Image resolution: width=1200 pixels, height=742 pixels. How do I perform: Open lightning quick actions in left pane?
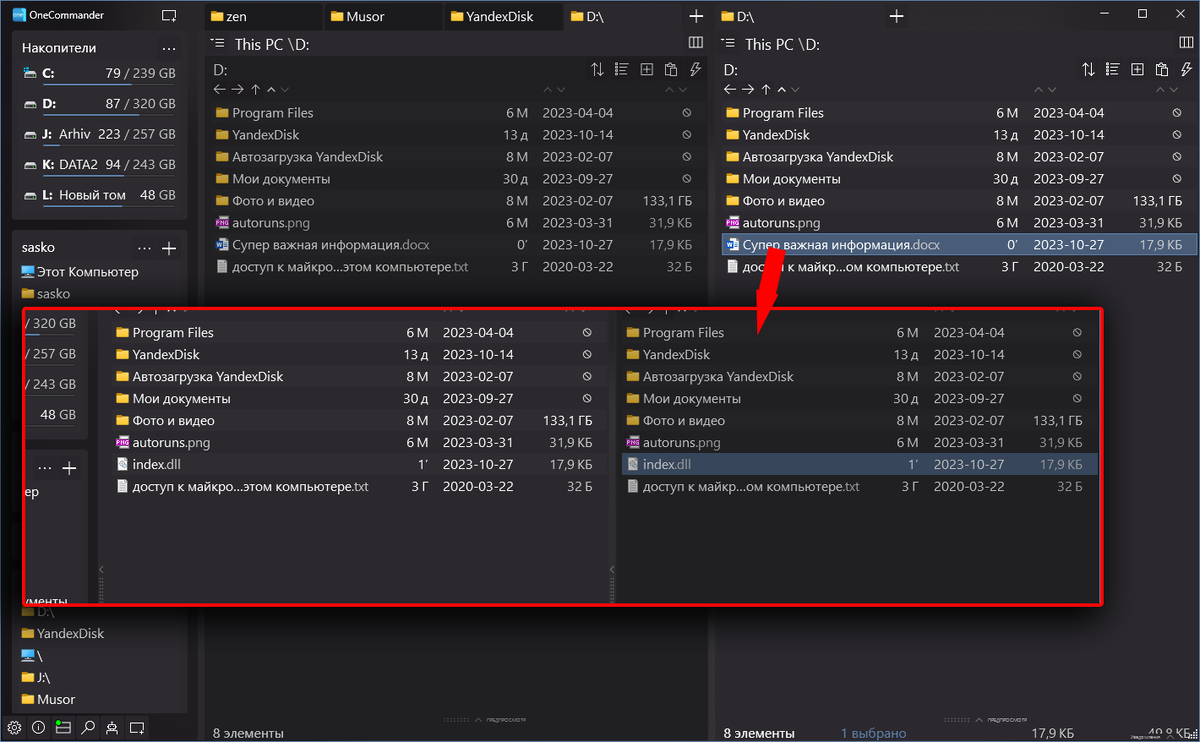point(695,69)
